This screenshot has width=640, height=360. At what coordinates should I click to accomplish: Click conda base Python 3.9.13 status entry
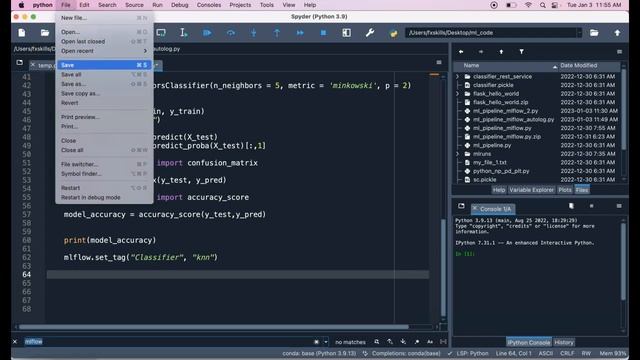(x=319, y=353)
